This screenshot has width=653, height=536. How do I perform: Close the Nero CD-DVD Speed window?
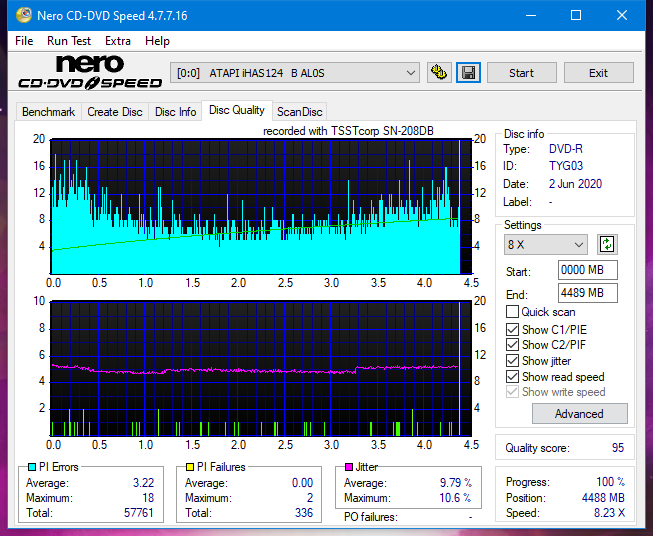(622, 15)
